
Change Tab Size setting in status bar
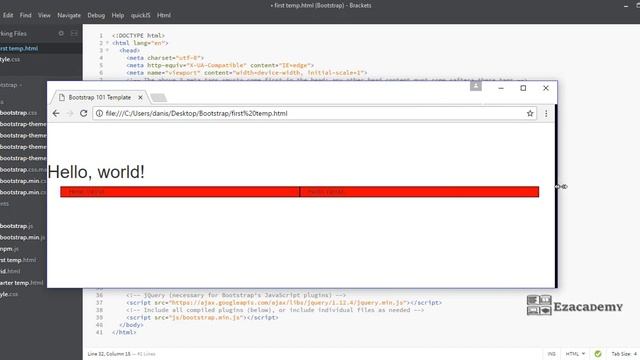(624, 354)
